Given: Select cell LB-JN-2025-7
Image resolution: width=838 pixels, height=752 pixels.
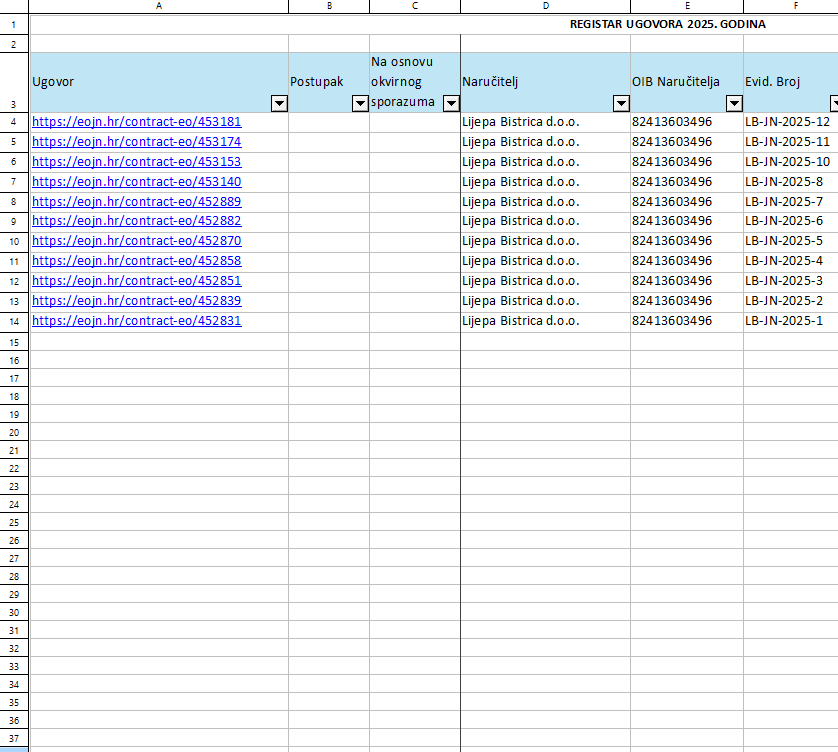Looking at the screenshot, I should click(791, 201).
